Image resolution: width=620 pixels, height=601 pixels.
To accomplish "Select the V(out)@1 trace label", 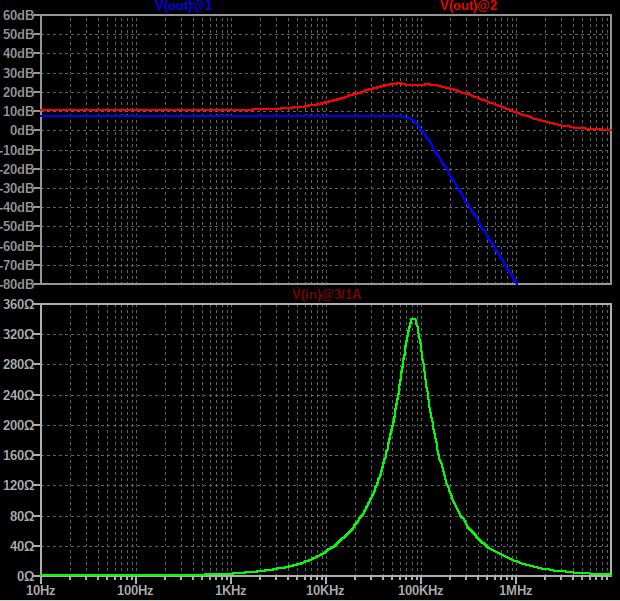I will (x=183, y=6).
